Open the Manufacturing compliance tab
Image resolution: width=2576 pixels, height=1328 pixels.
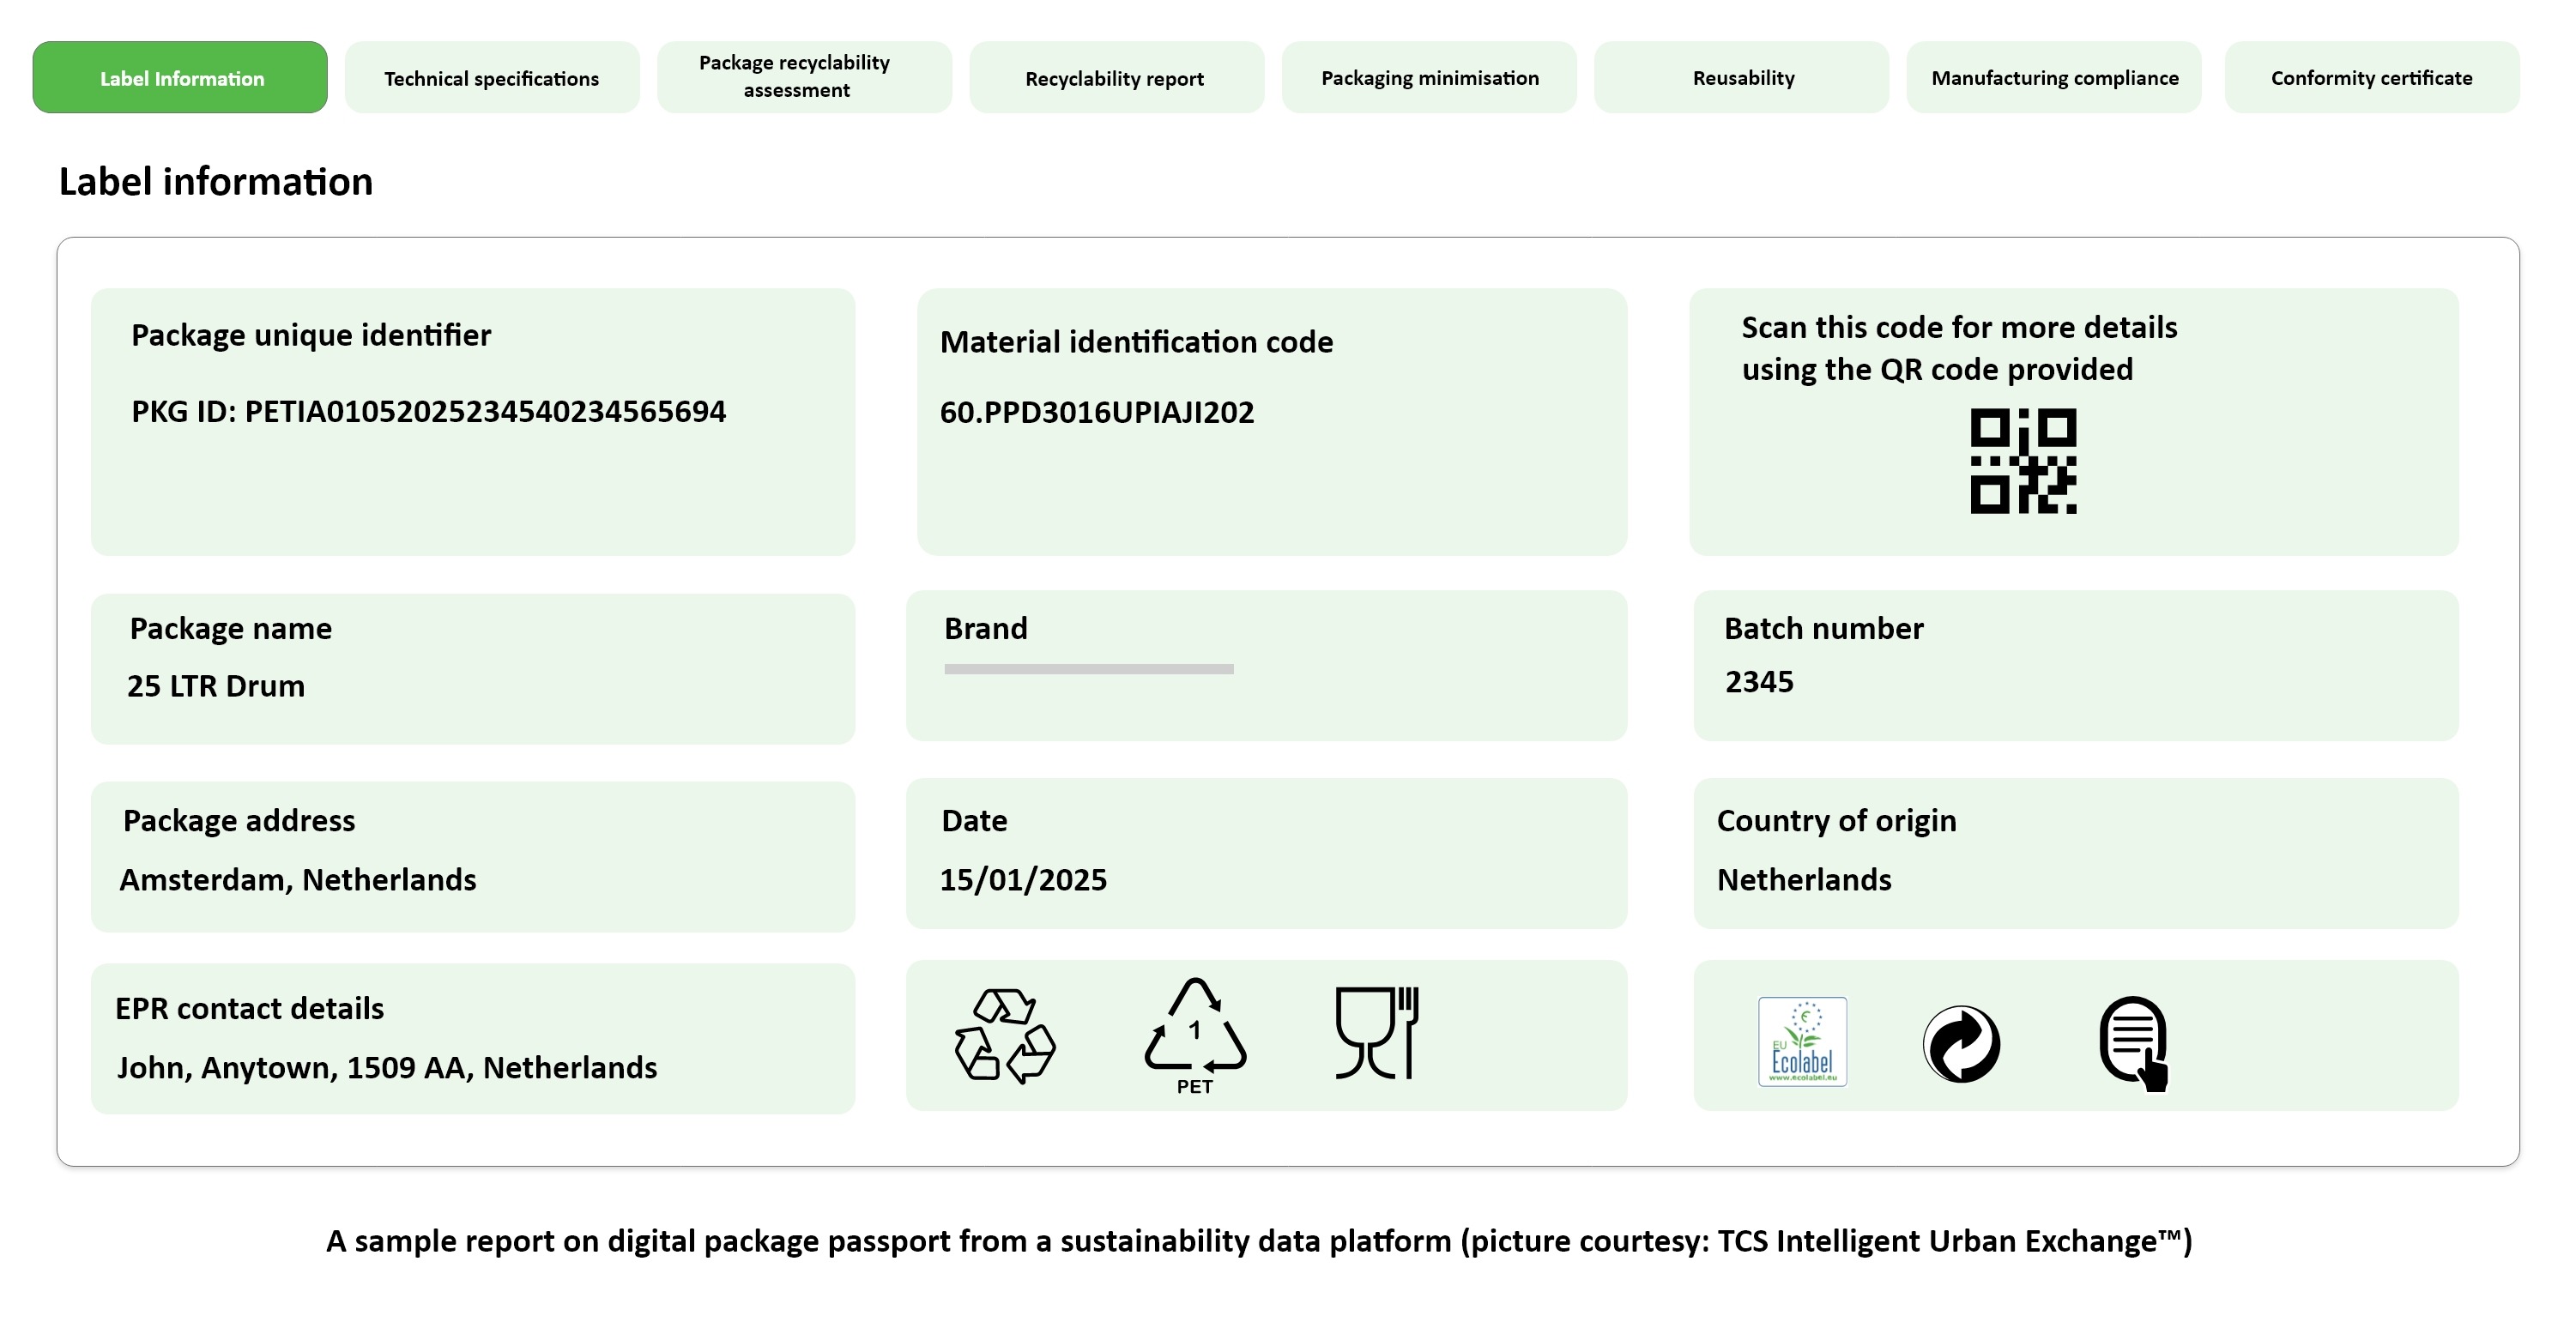pyautogui.click(x=2054, y=77)
